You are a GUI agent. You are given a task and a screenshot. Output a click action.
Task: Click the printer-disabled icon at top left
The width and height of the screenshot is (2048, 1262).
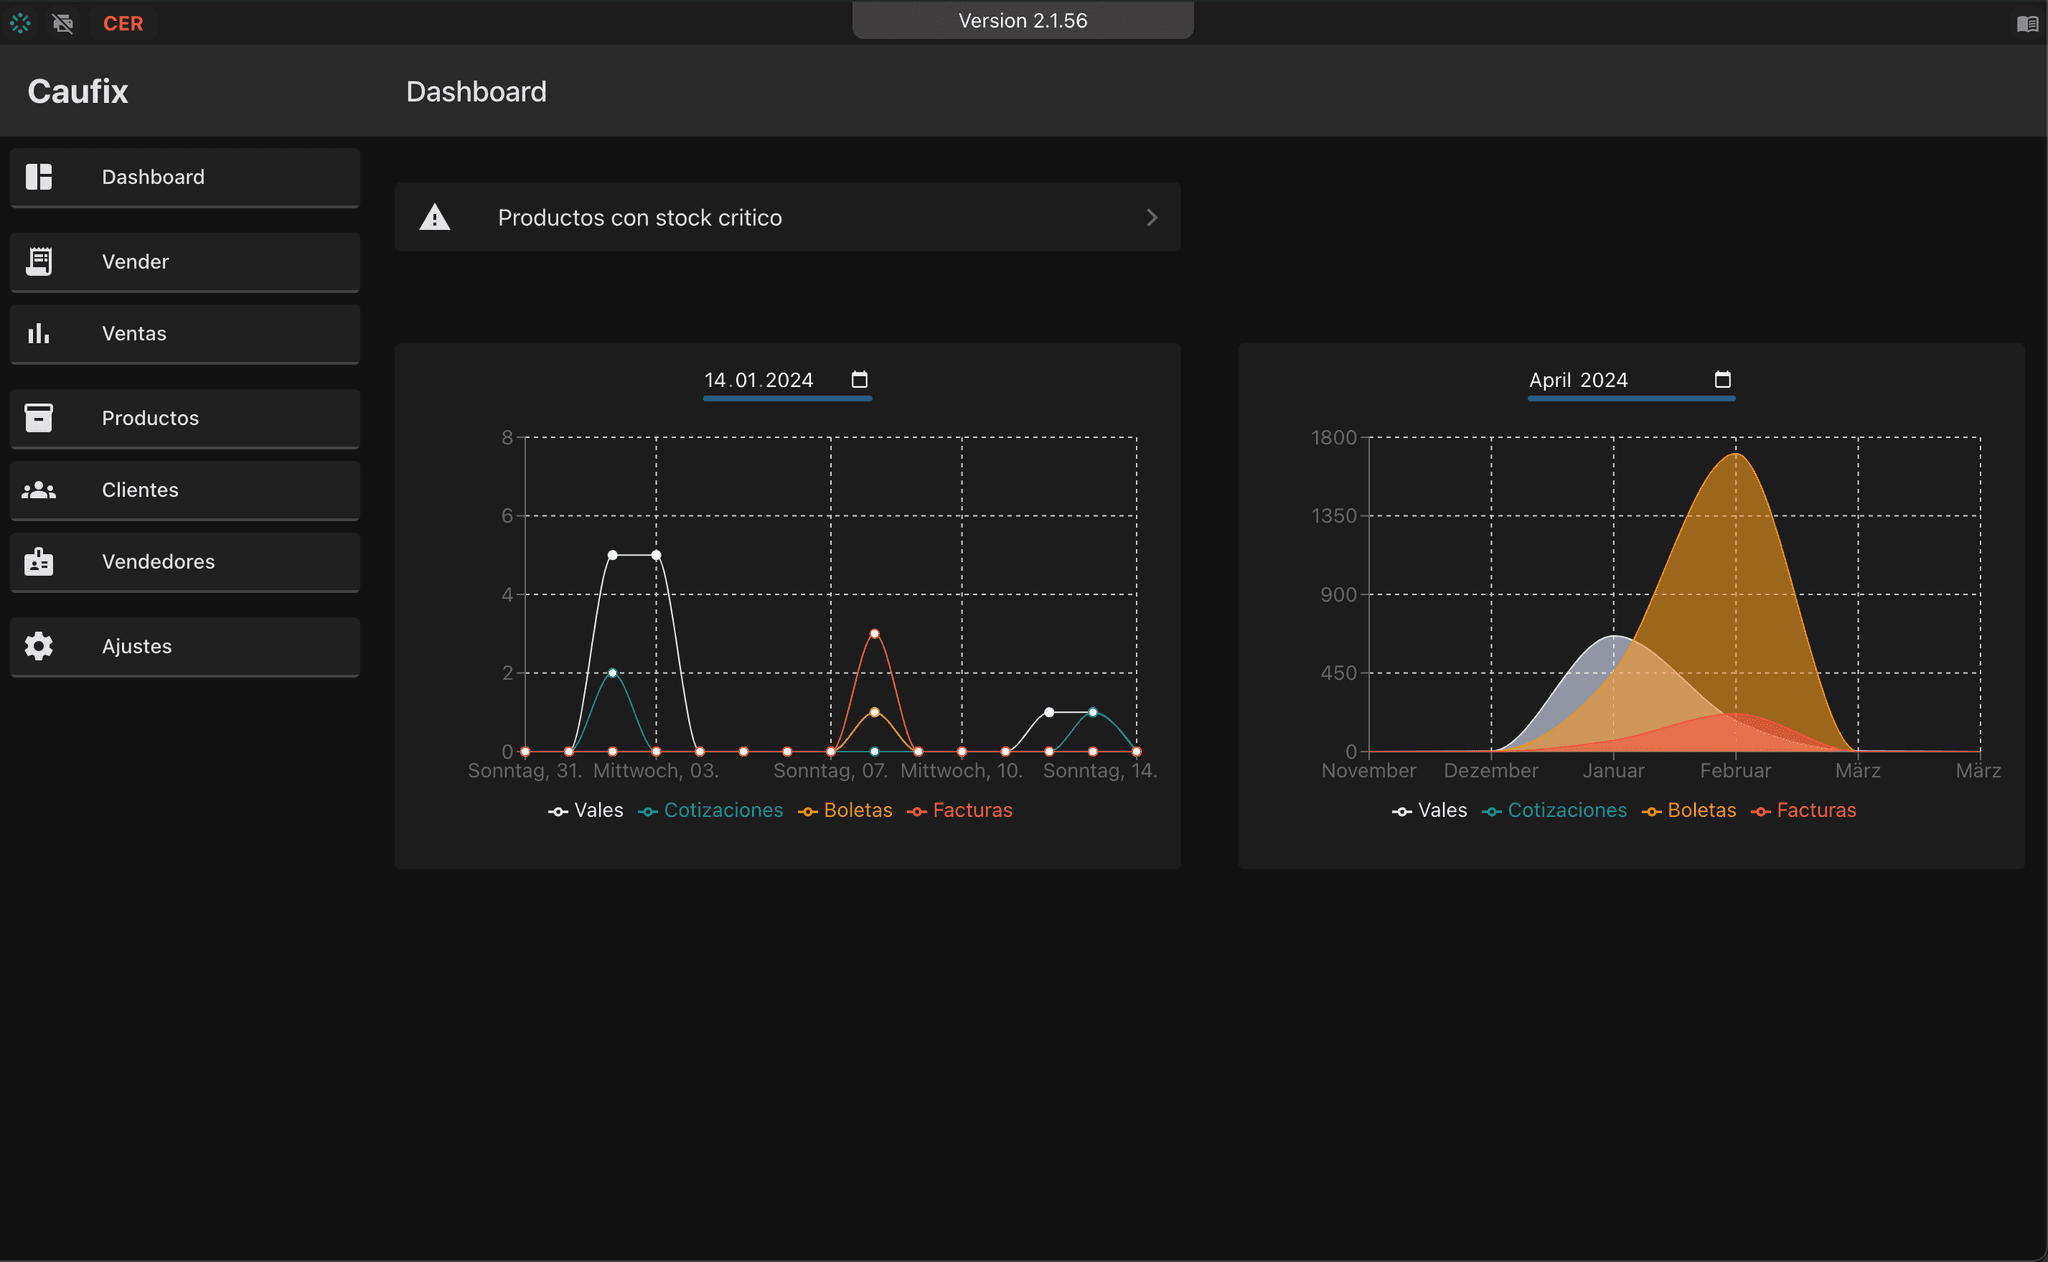(x=63, y=23)
